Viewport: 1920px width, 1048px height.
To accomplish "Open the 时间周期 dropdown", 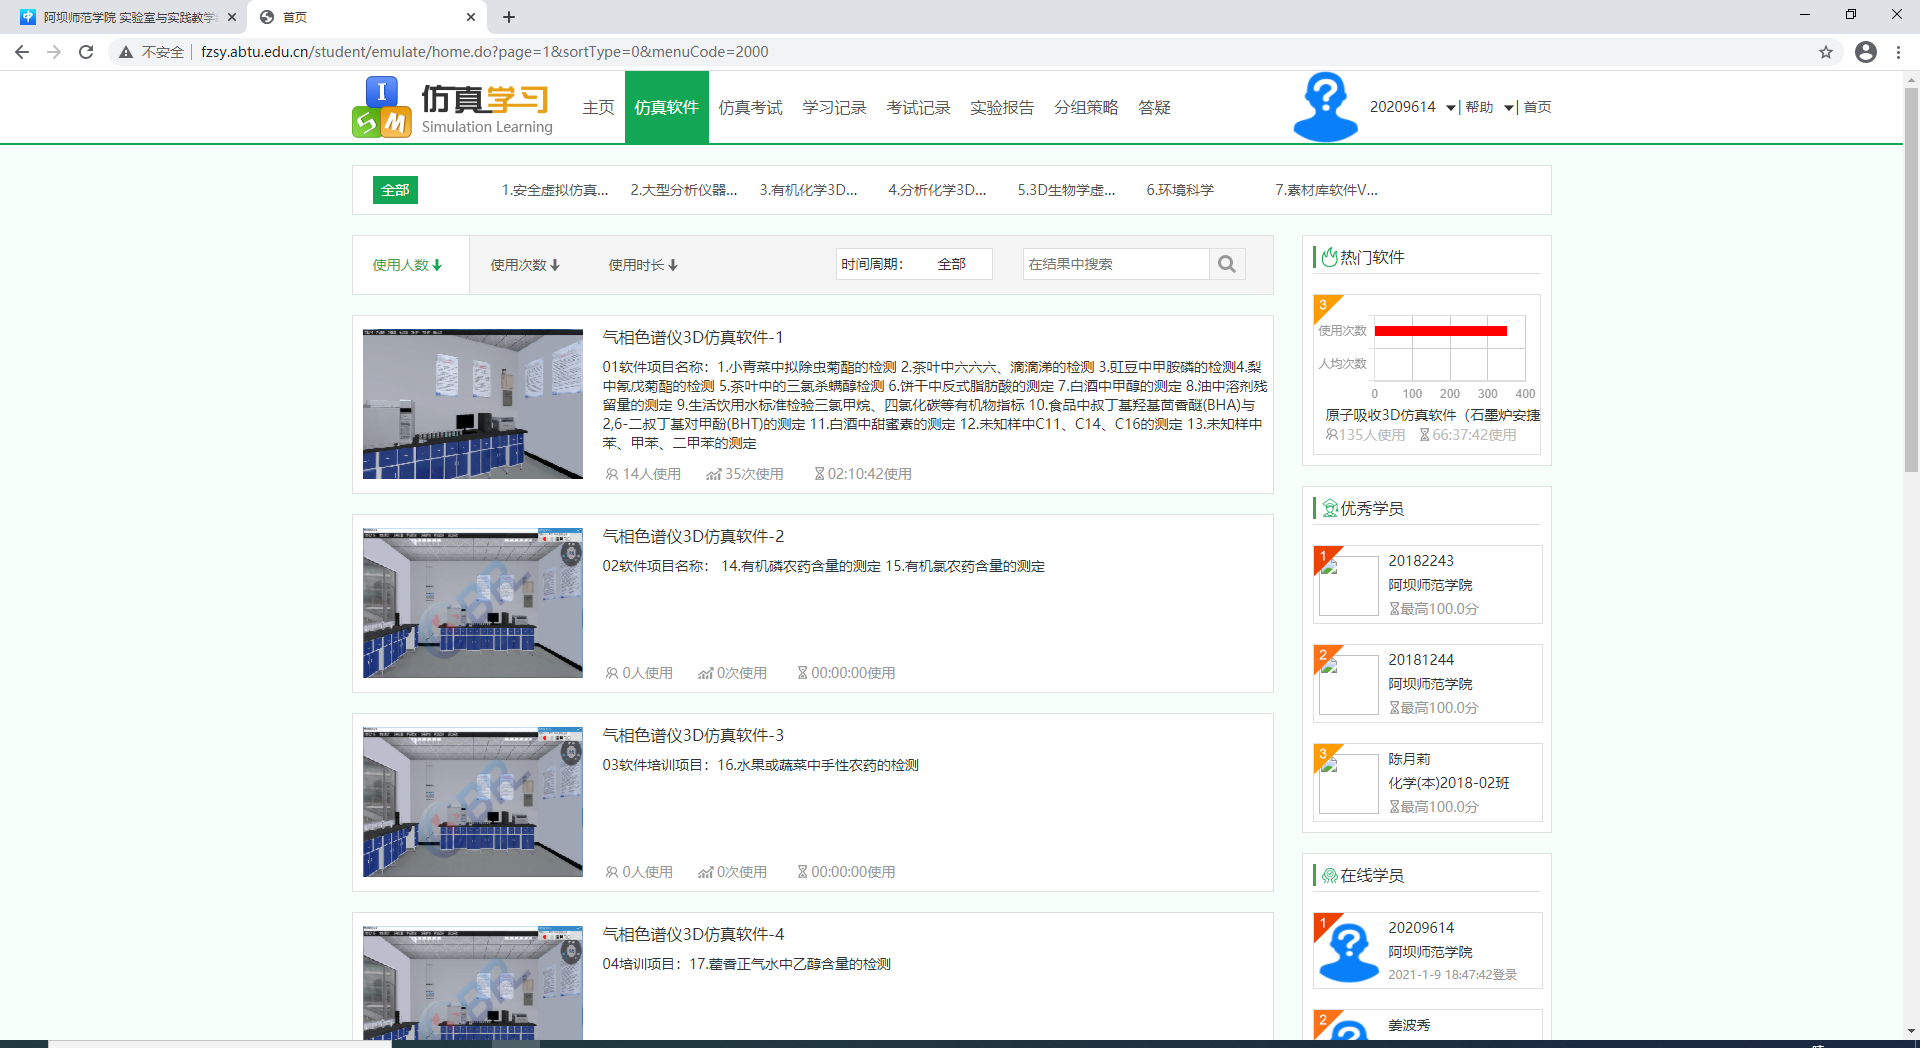I will (952, 264).
